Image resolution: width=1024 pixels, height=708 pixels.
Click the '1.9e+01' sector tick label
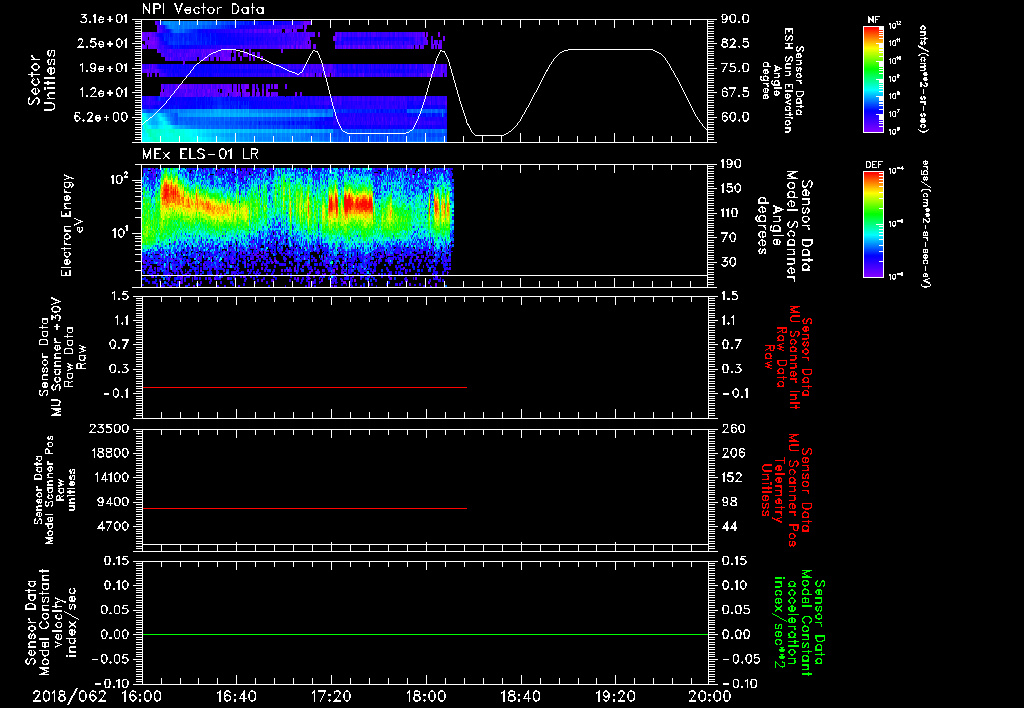pyautogui.click(x=104, y=68)
